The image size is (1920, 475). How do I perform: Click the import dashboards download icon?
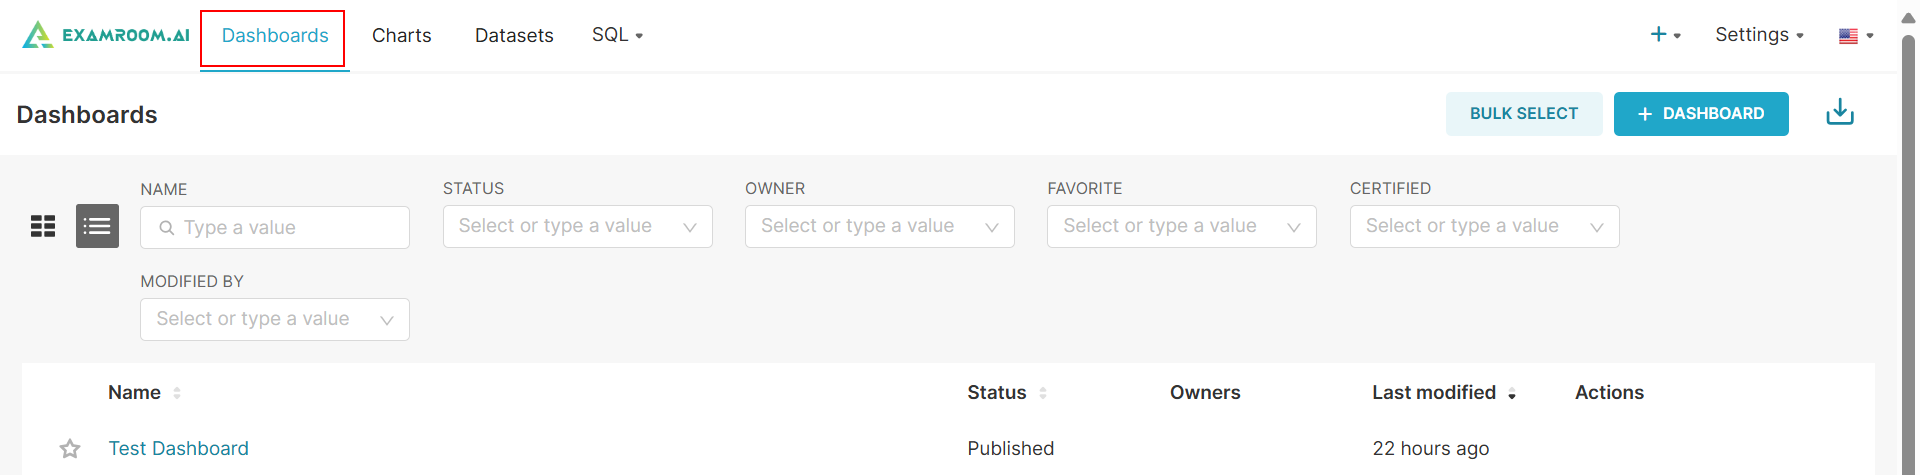[1839, 113]
